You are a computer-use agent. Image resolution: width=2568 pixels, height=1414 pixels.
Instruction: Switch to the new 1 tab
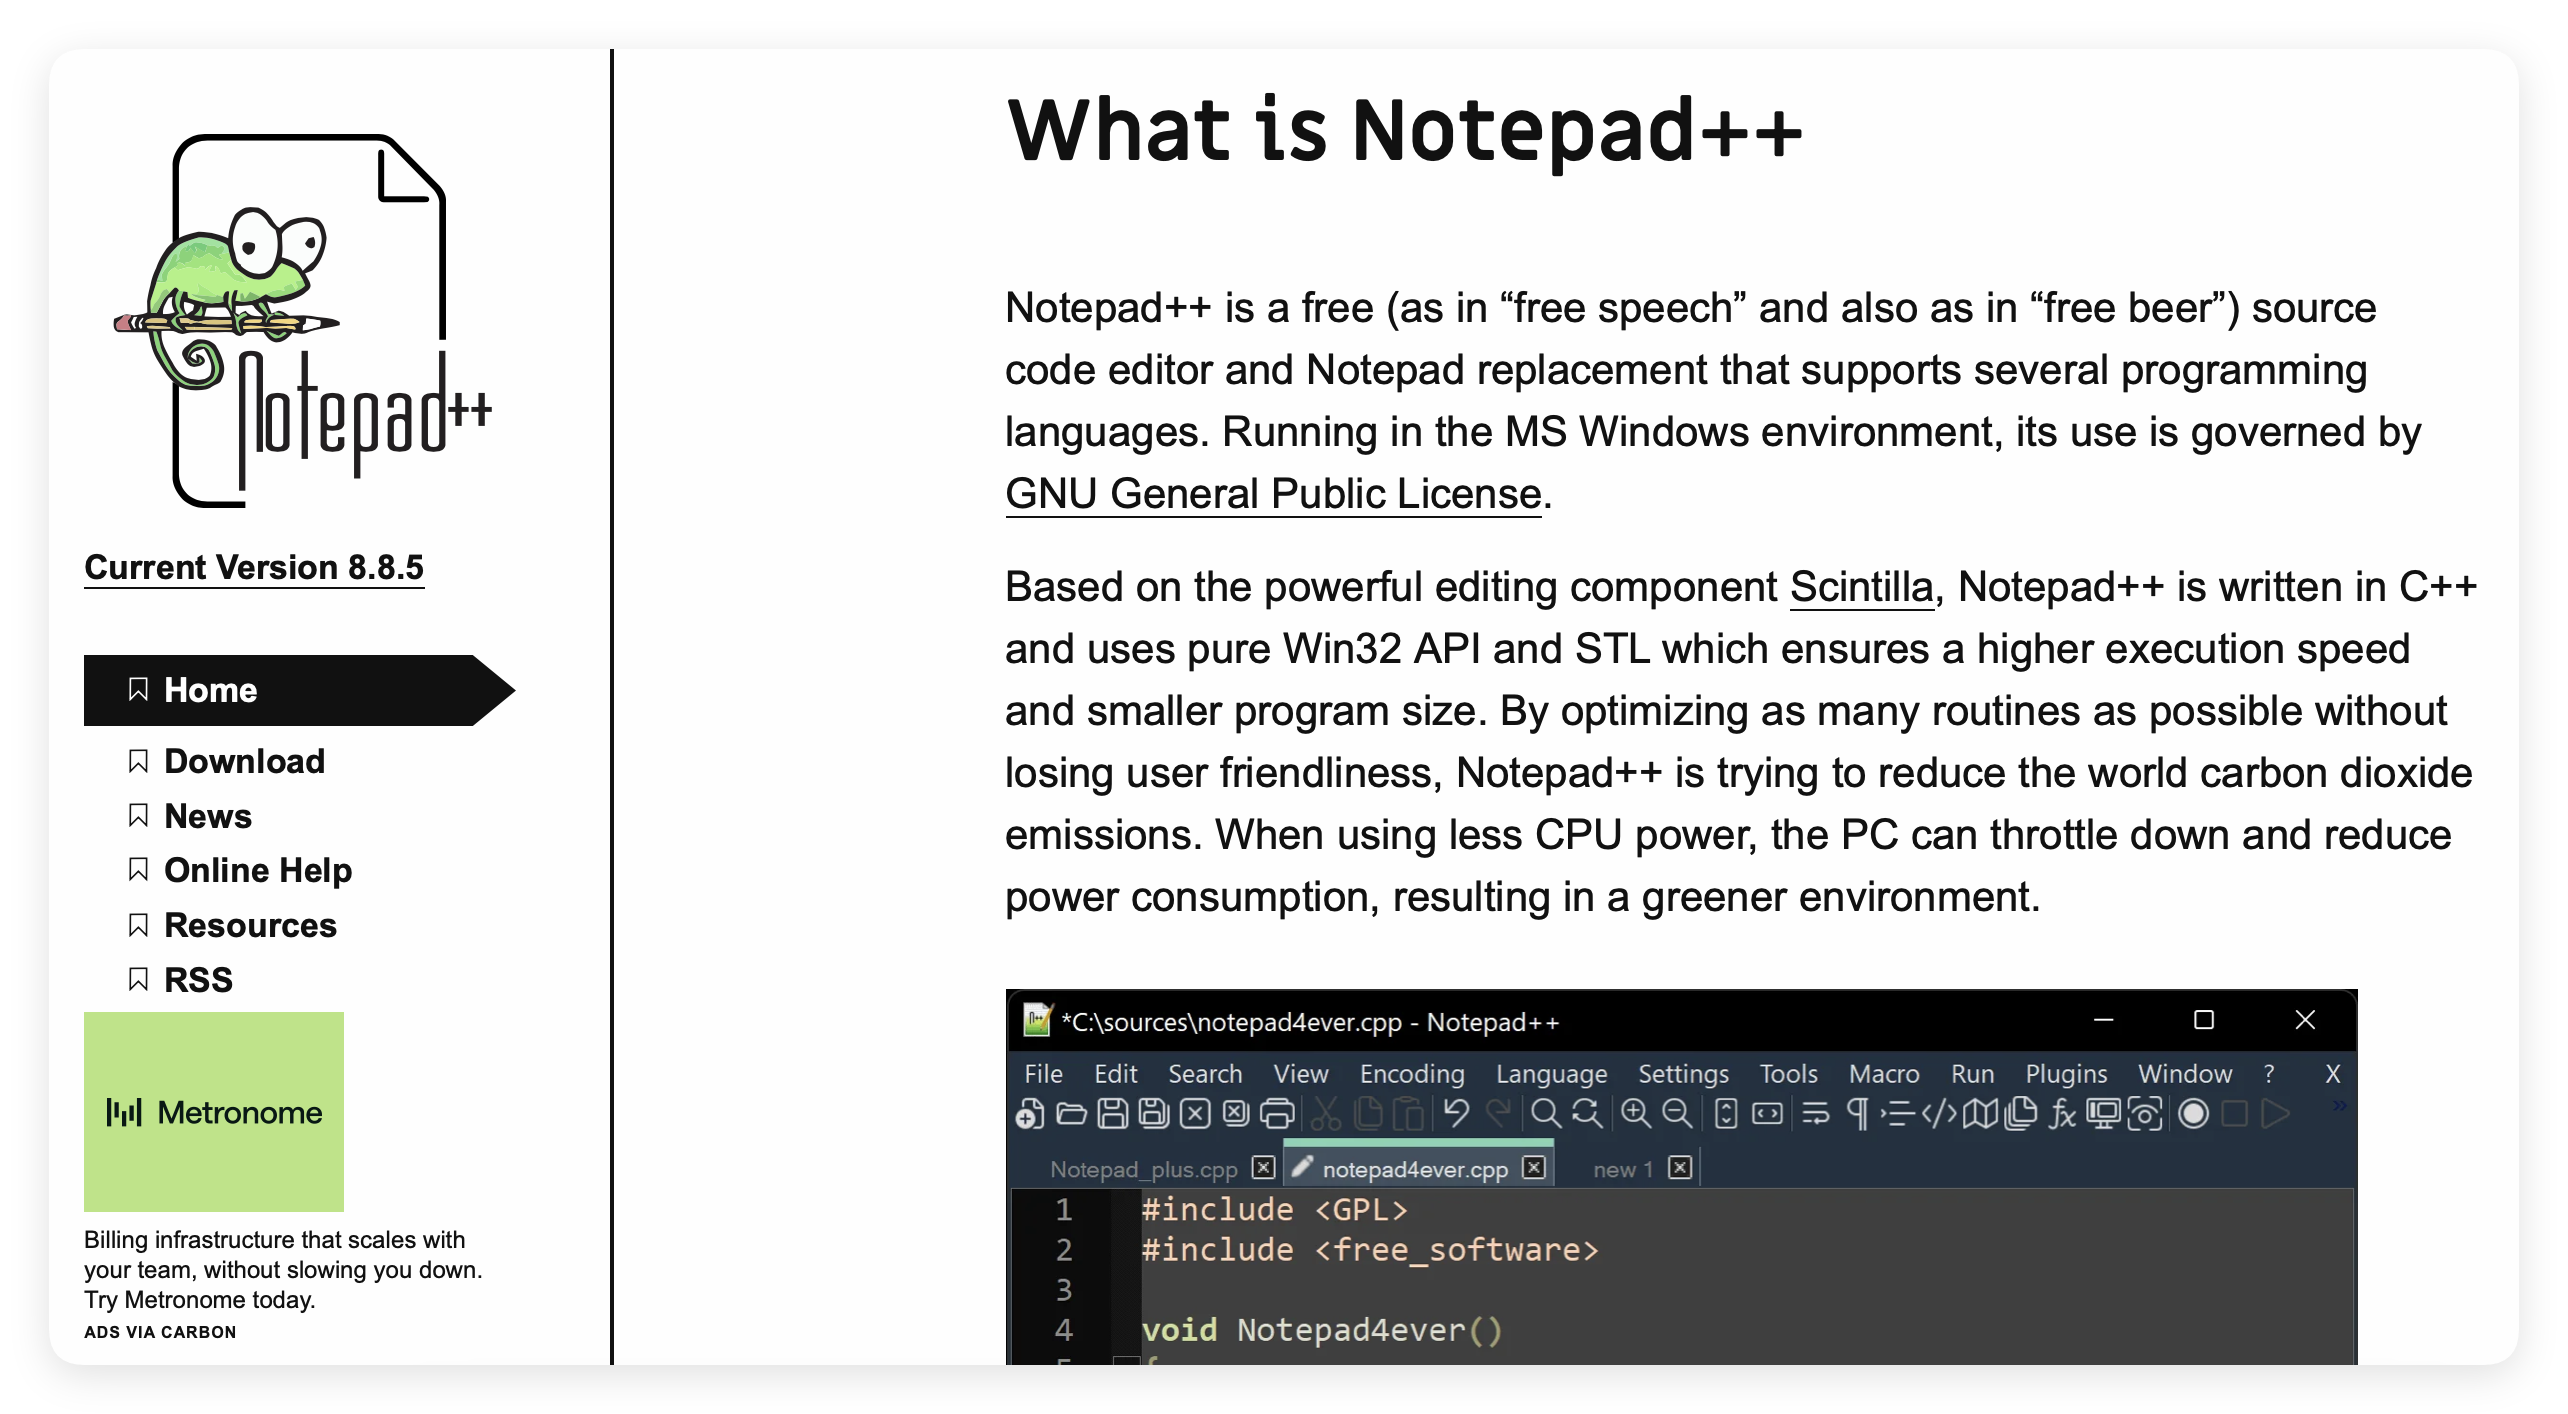click(x=1622, y=1169)
